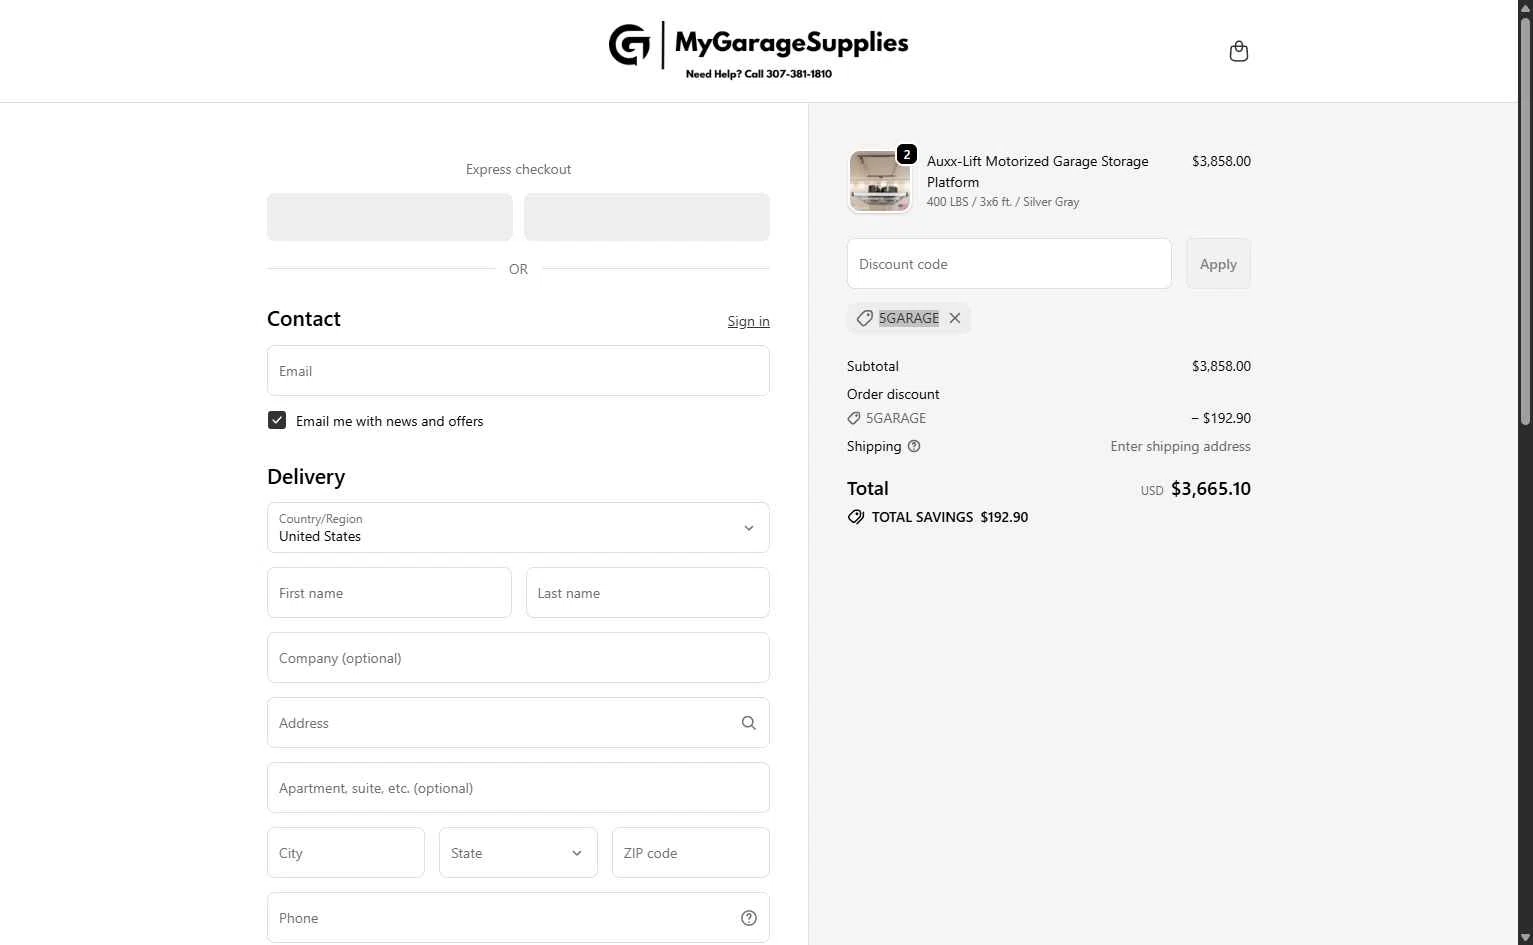The height and width of the screenshot is (945, 1533).
Task: Click the Auxx-Lift product thumbnail
Action: coord(880,181)
